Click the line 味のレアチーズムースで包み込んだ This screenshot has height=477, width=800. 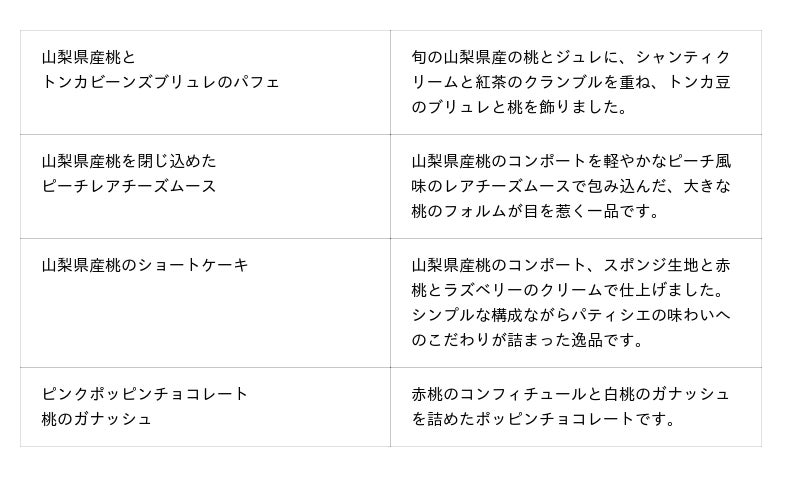[571, 186]
